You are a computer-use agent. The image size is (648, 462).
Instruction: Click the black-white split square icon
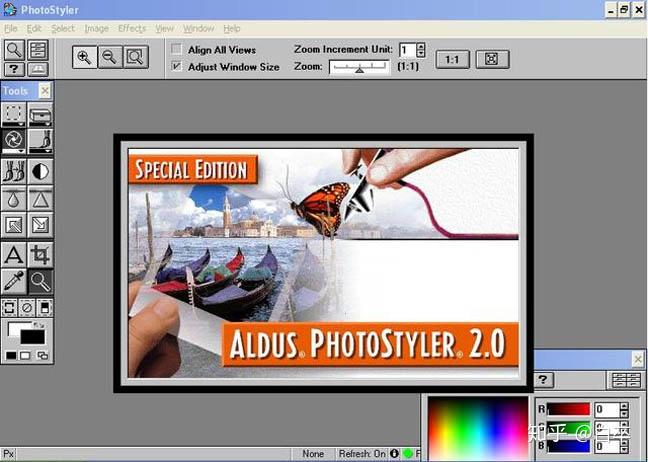[45, 308]
